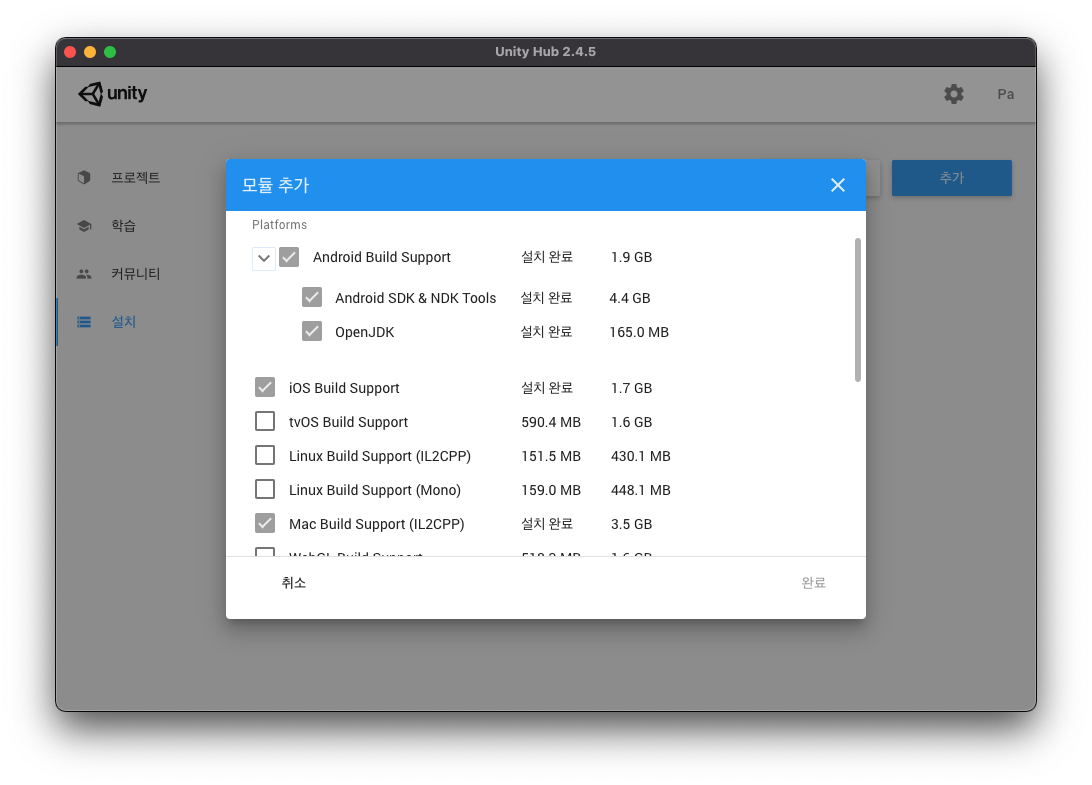This screenshot has height=785, width=1092.
Task: Click the Linux Build Support (Mono) label
Action: pyautogui.click(x=375, y=490)
